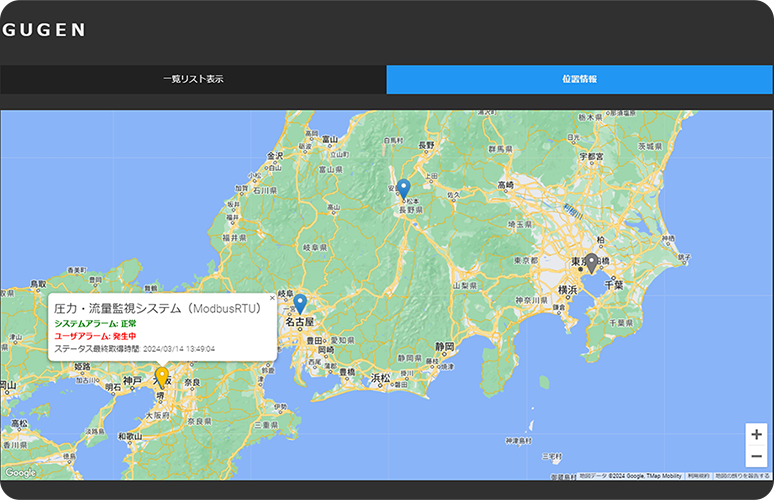This screenshot has height=500, width=774.
Task: Click the orange alarm pin at Osaka
Action: [x=162, y=376]
